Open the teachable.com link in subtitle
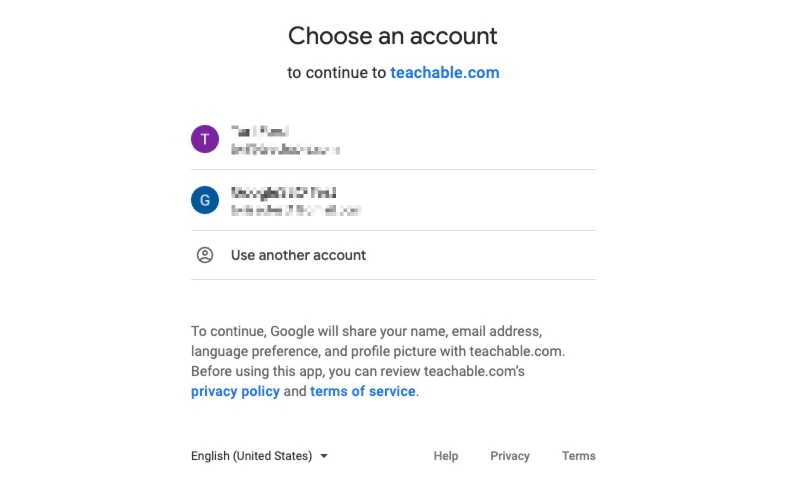788x492 pixels. [x=445, y=73]
